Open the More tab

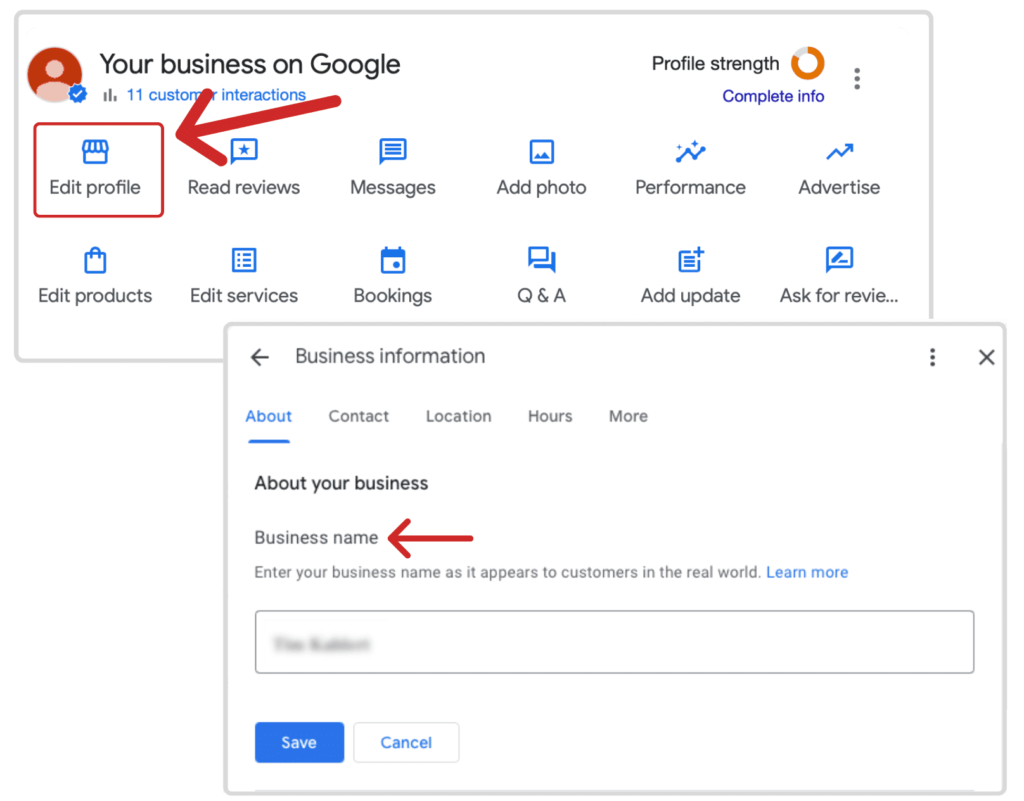(628, 416)
